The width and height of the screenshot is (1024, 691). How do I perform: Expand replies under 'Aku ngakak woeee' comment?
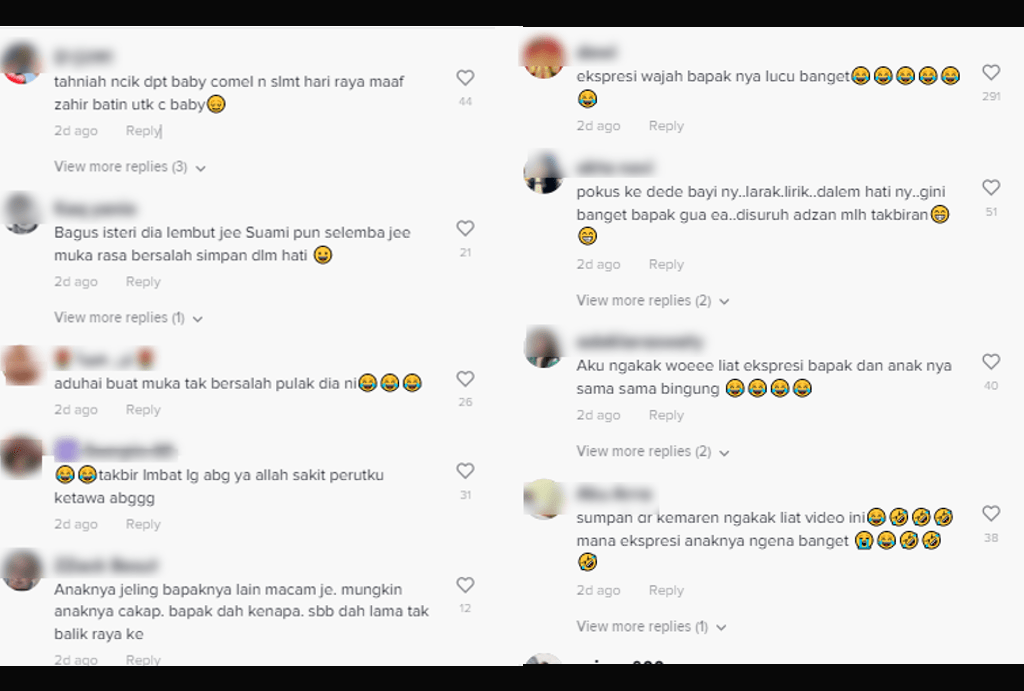[x=652, y=451]
